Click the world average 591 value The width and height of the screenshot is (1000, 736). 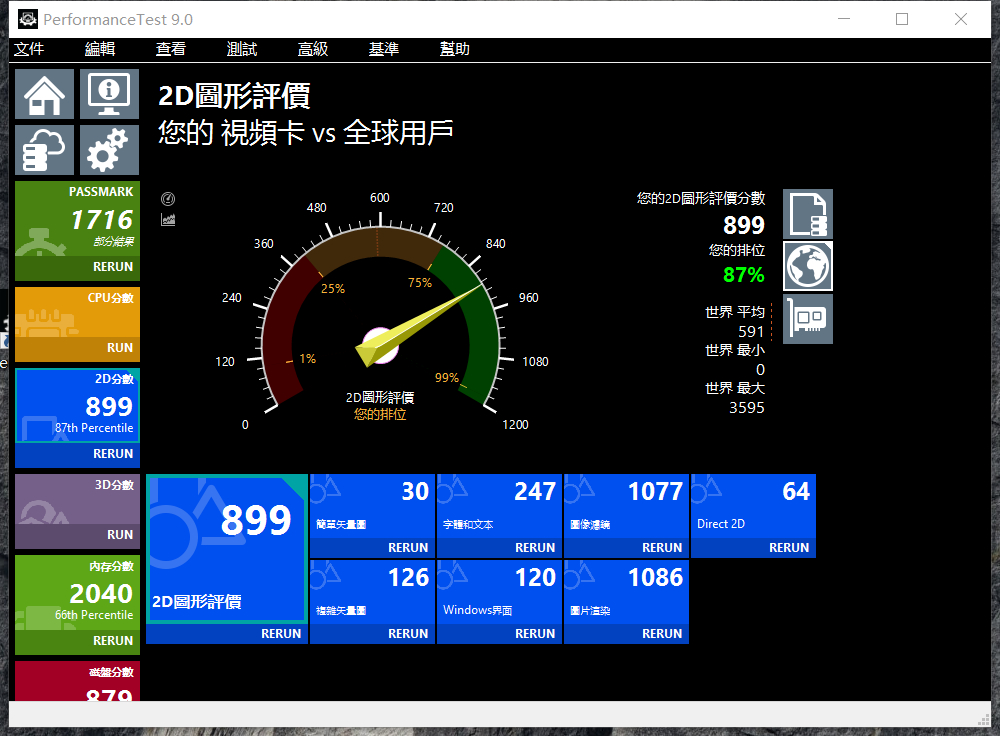point(751,332)
